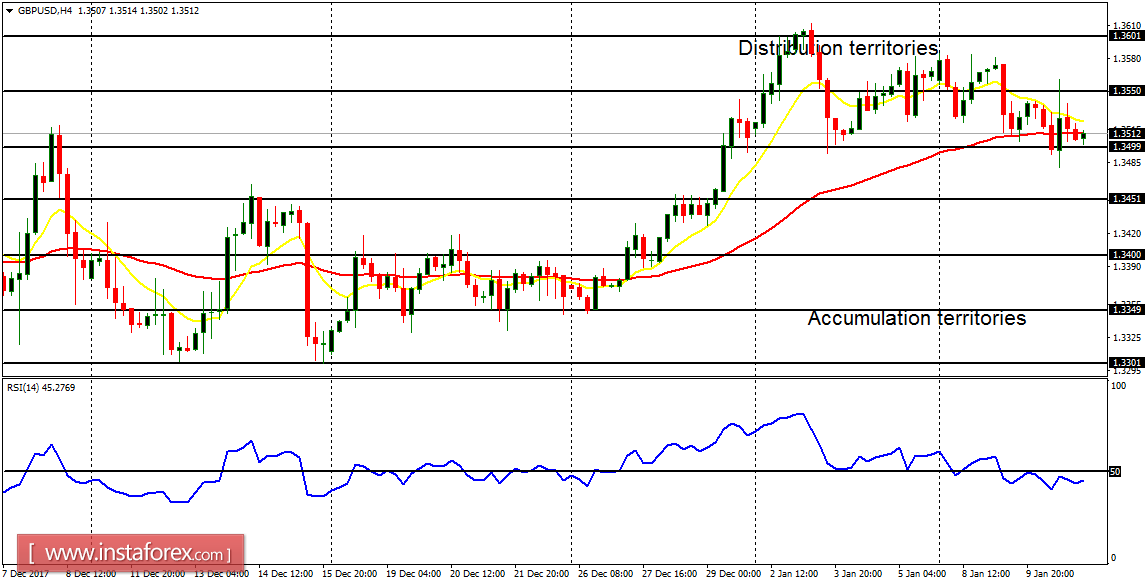Click the Accumulation territories annotation
Screen dimensions: 1147x585
click(x=917, y=319)
